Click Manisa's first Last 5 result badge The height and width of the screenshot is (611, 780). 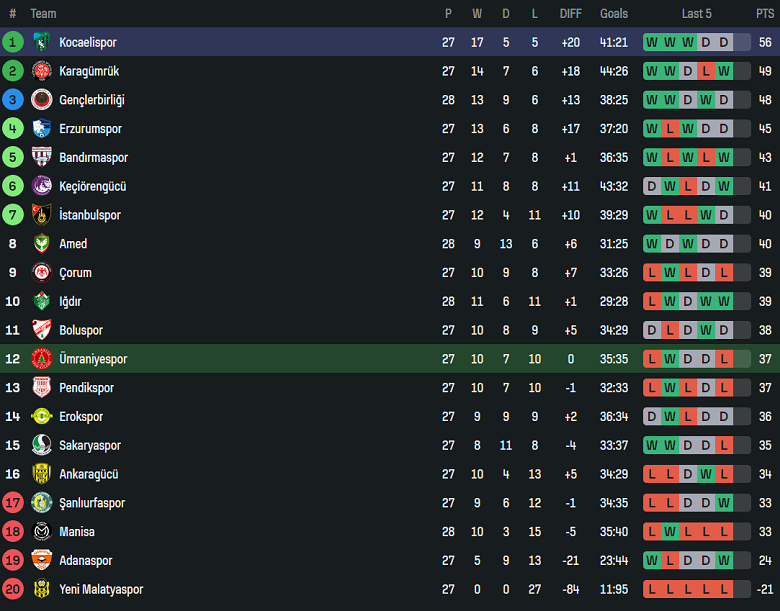[x=652, y=531]
